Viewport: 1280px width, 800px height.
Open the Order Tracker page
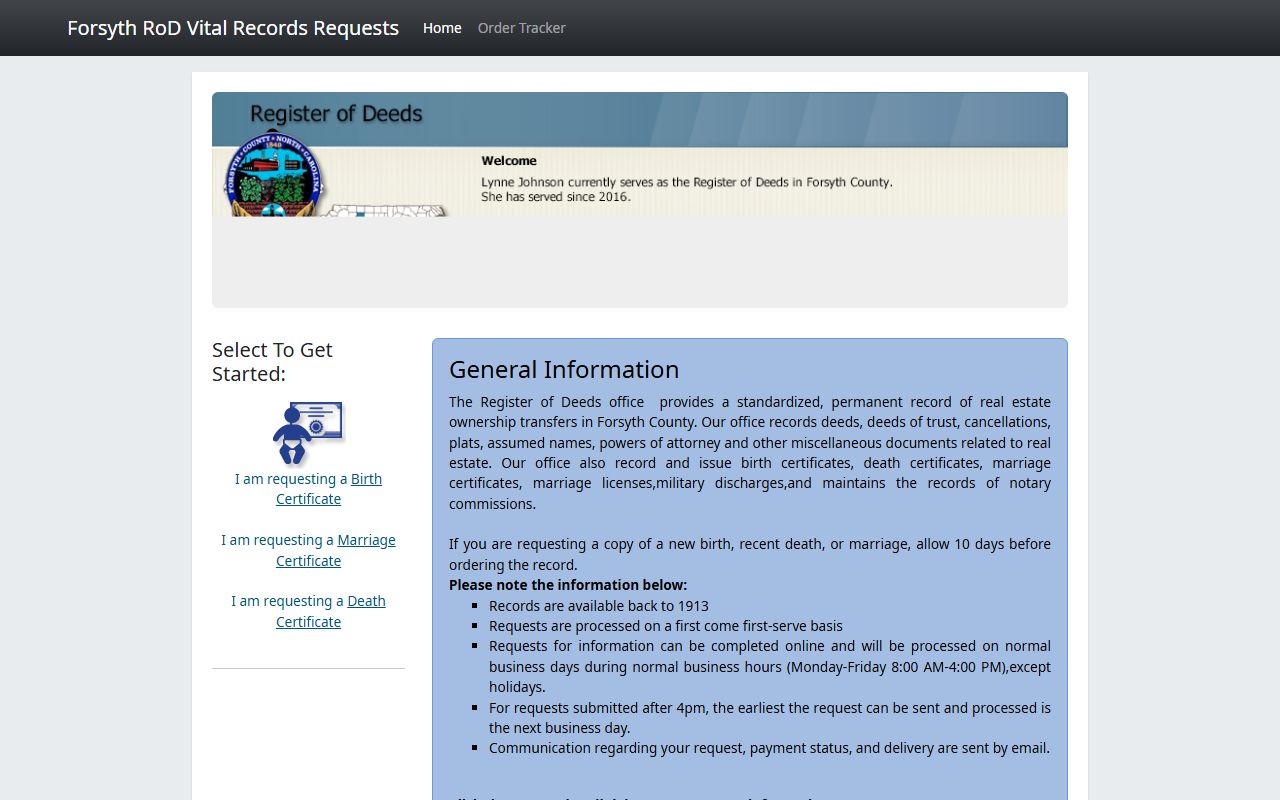(x=522, y=28)
